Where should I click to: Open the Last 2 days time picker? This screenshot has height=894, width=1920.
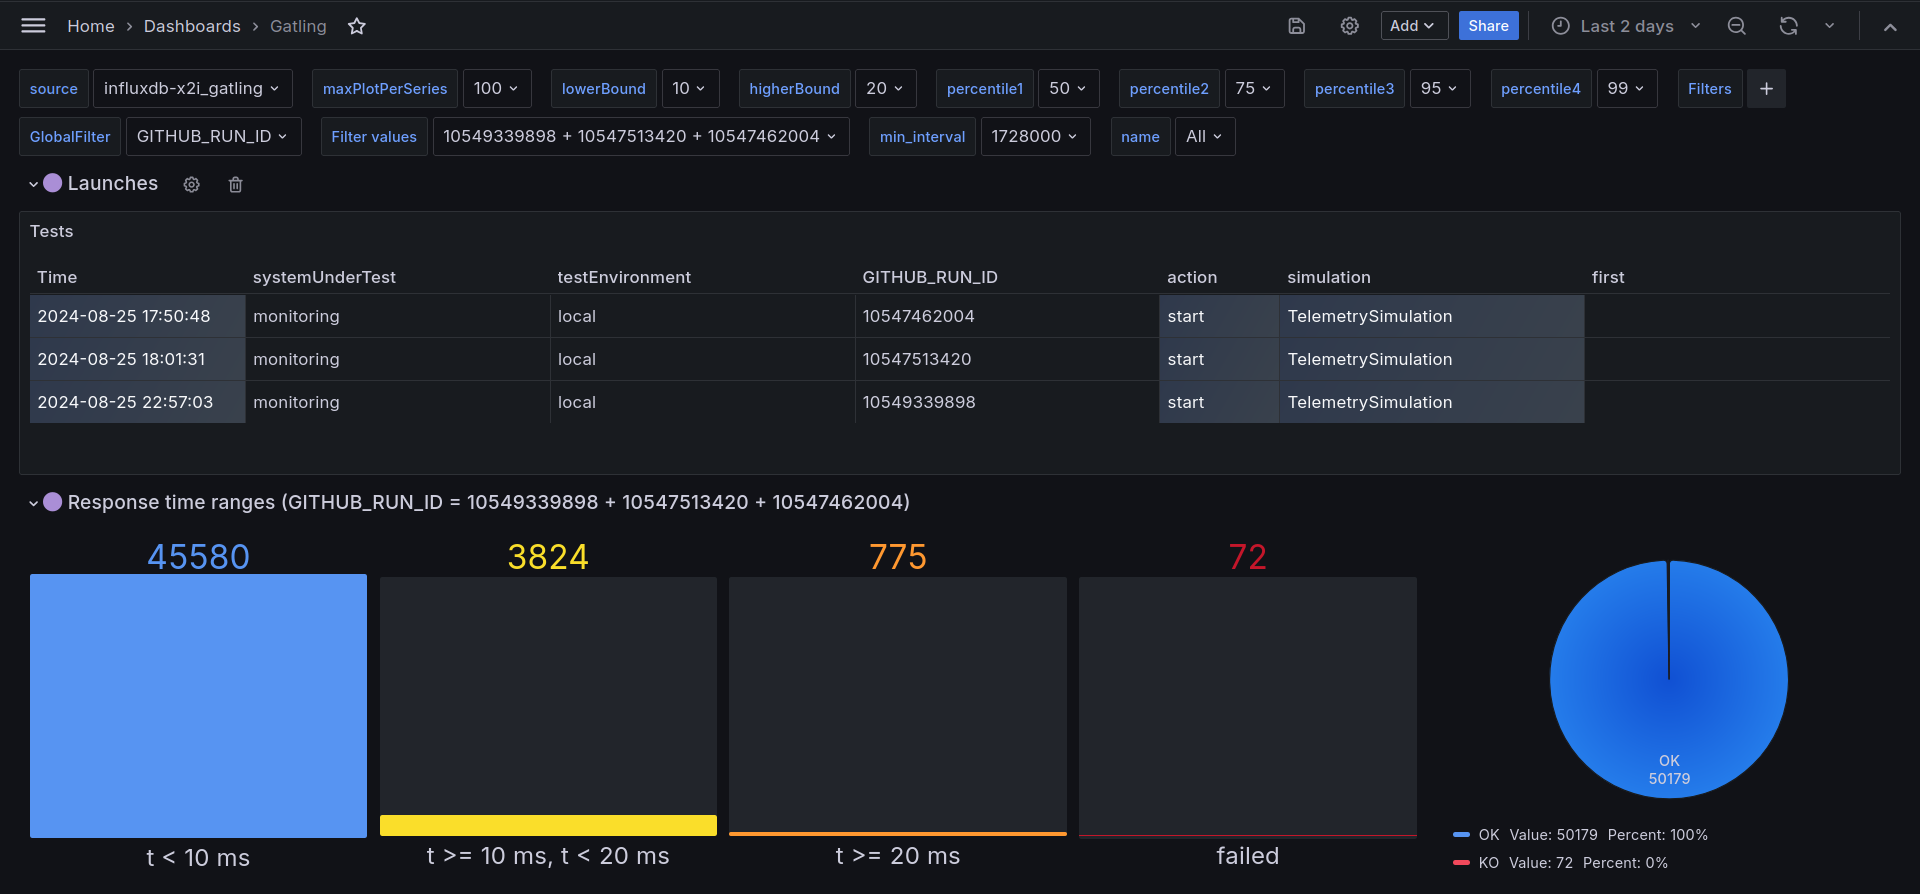point(1626,26)
